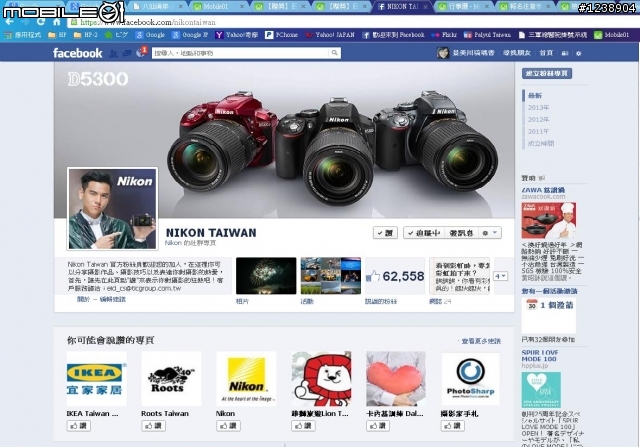Click the Facebook logo in the blue bar
Image resolution: width=640 pixels, height=447 pixels.
click(77, 53)
